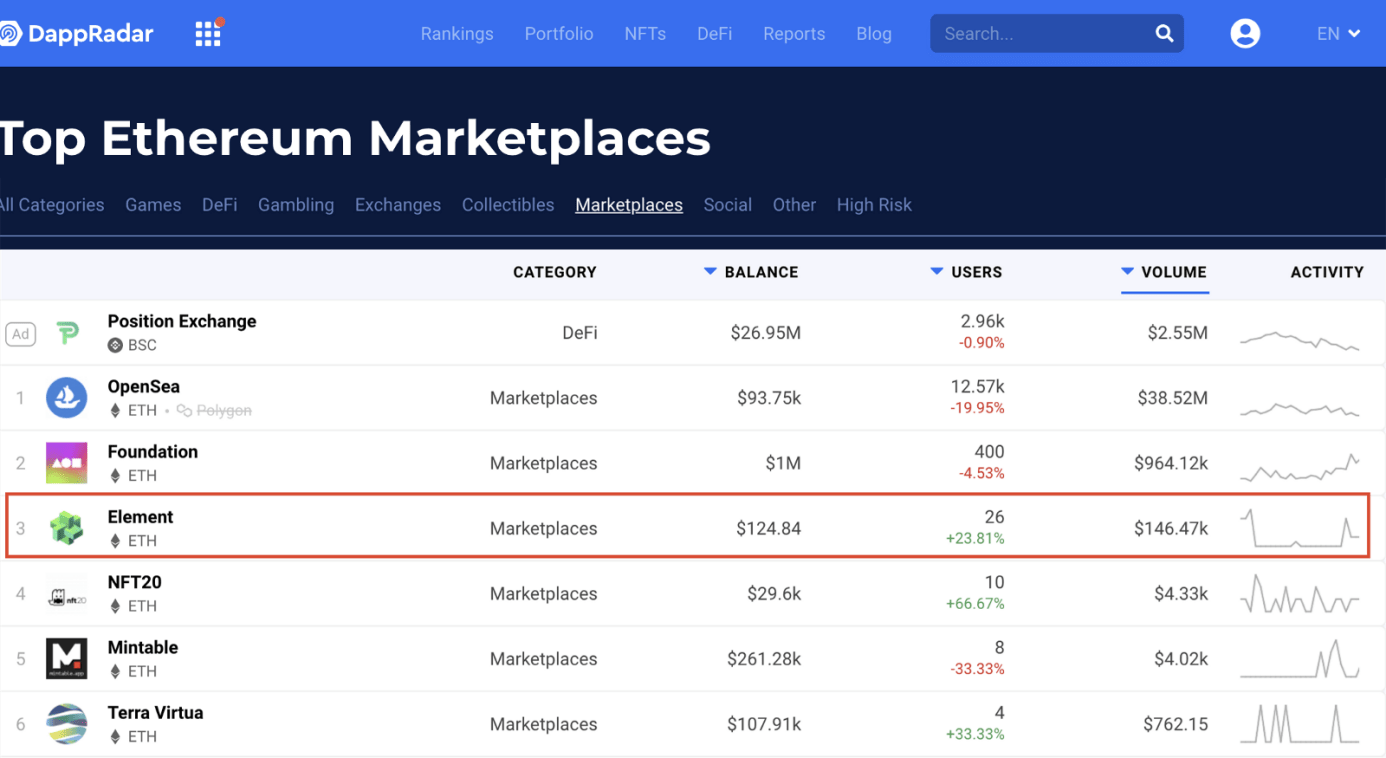Viewport: 1386px width, 758px height.
Task: Click OpenSea's -19.95% user change
Action: click(977, 408)
